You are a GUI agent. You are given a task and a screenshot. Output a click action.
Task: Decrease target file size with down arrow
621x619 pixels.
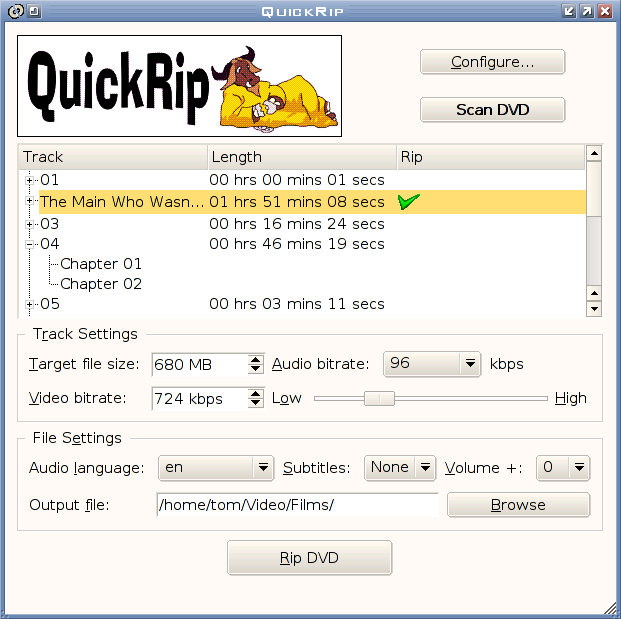(256, 369)
